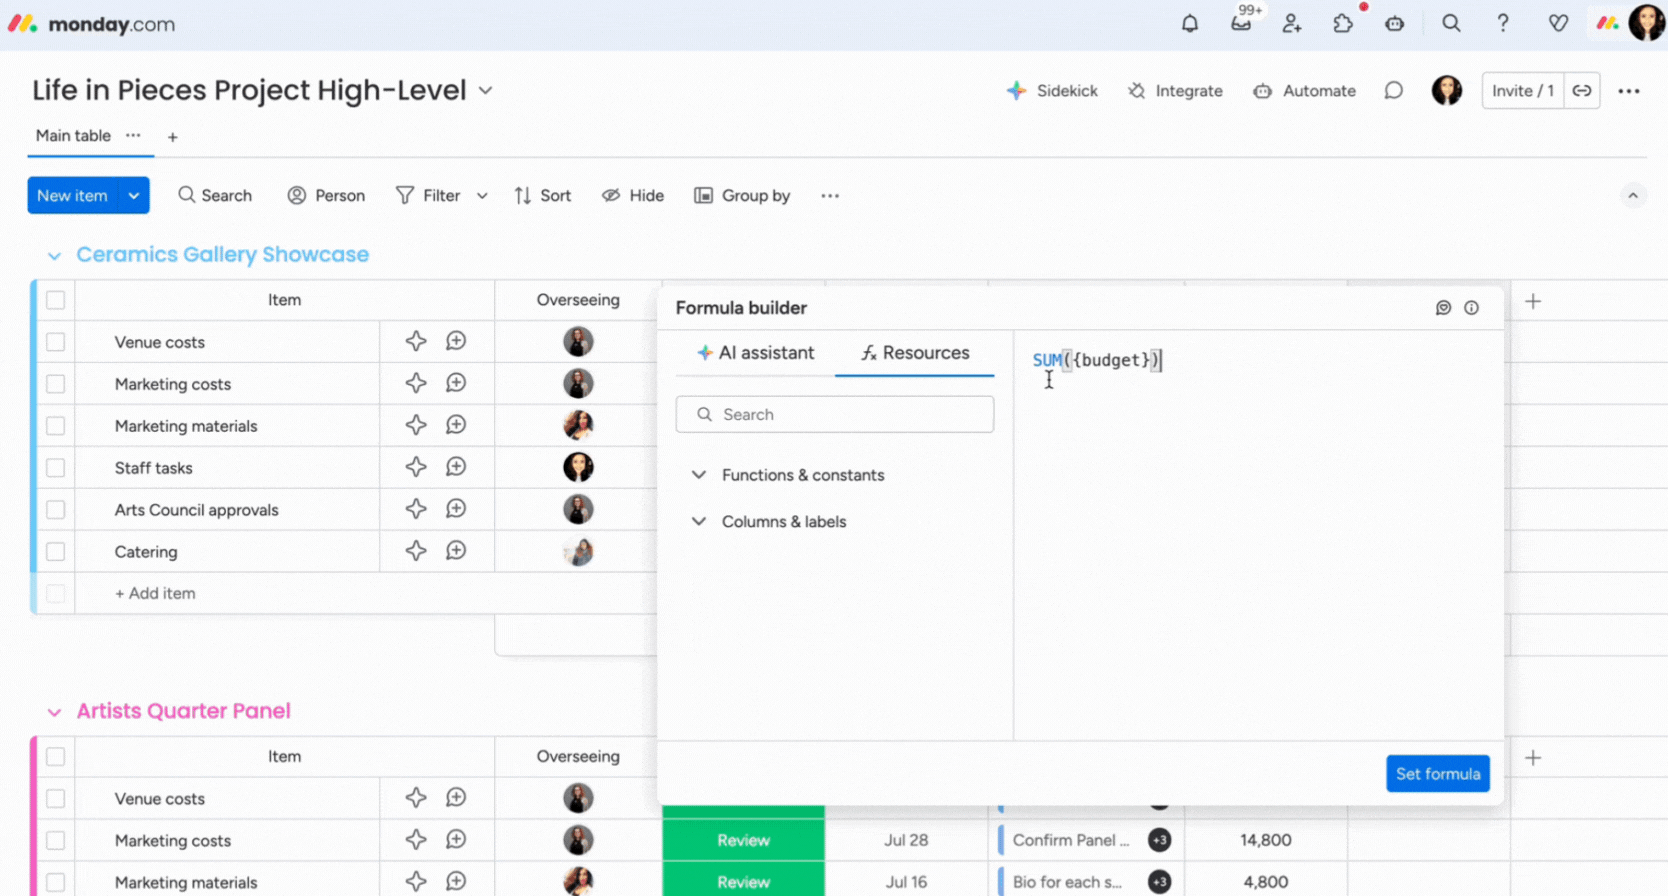Click the help question mark icon
The width and height of the screenshot is (1668, 896).
point(1502,23)
